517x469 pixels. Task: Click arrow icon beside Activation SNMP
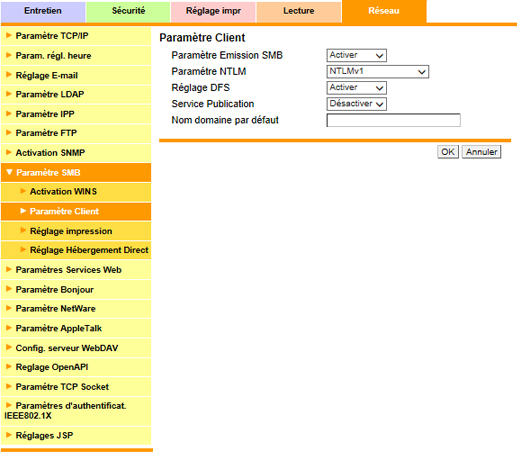coord(9,152)
